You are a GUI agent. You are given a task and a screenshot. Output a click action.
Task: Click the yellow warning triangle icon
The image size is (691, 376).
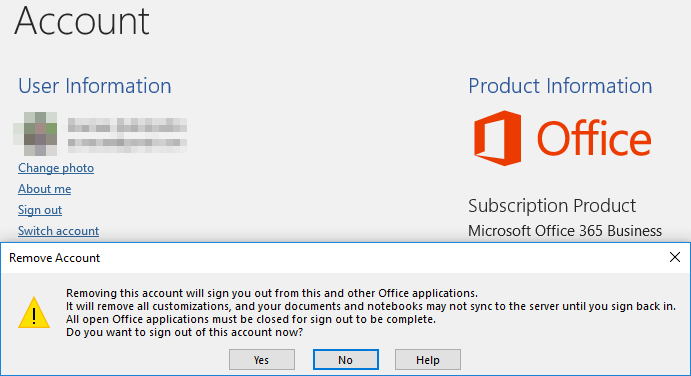point(34,313)
